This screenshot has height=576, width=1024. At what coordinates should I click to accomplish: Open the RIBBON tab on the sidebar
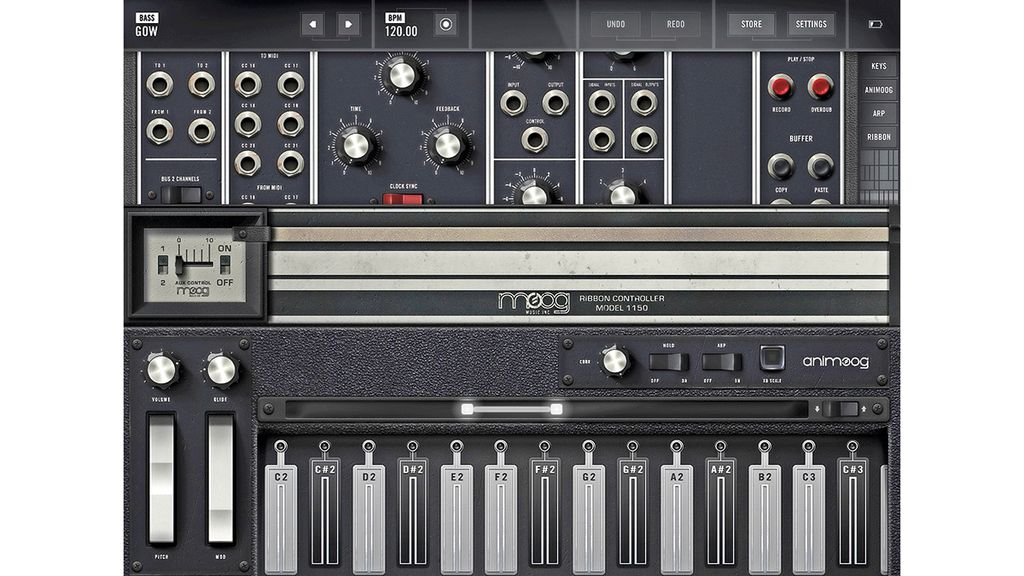click(x=880, y=138)
